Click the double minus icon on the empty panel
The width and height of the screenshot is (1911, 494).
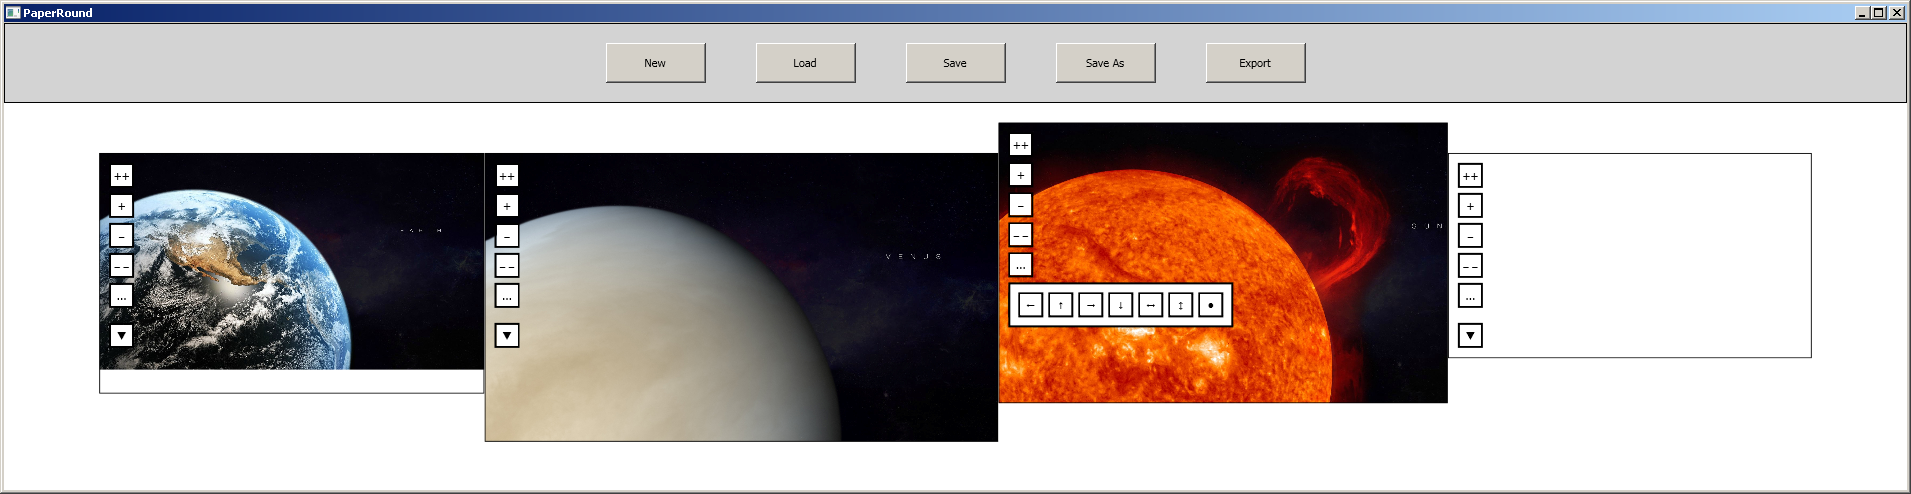[1470, 266]
